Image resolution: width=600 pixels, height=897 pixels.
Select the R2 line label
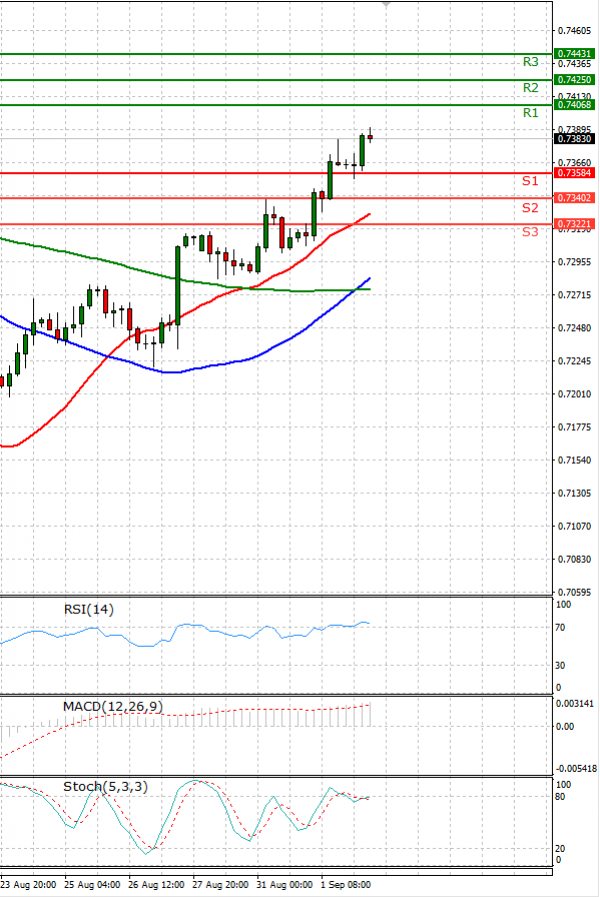click(x=530, y=88)
